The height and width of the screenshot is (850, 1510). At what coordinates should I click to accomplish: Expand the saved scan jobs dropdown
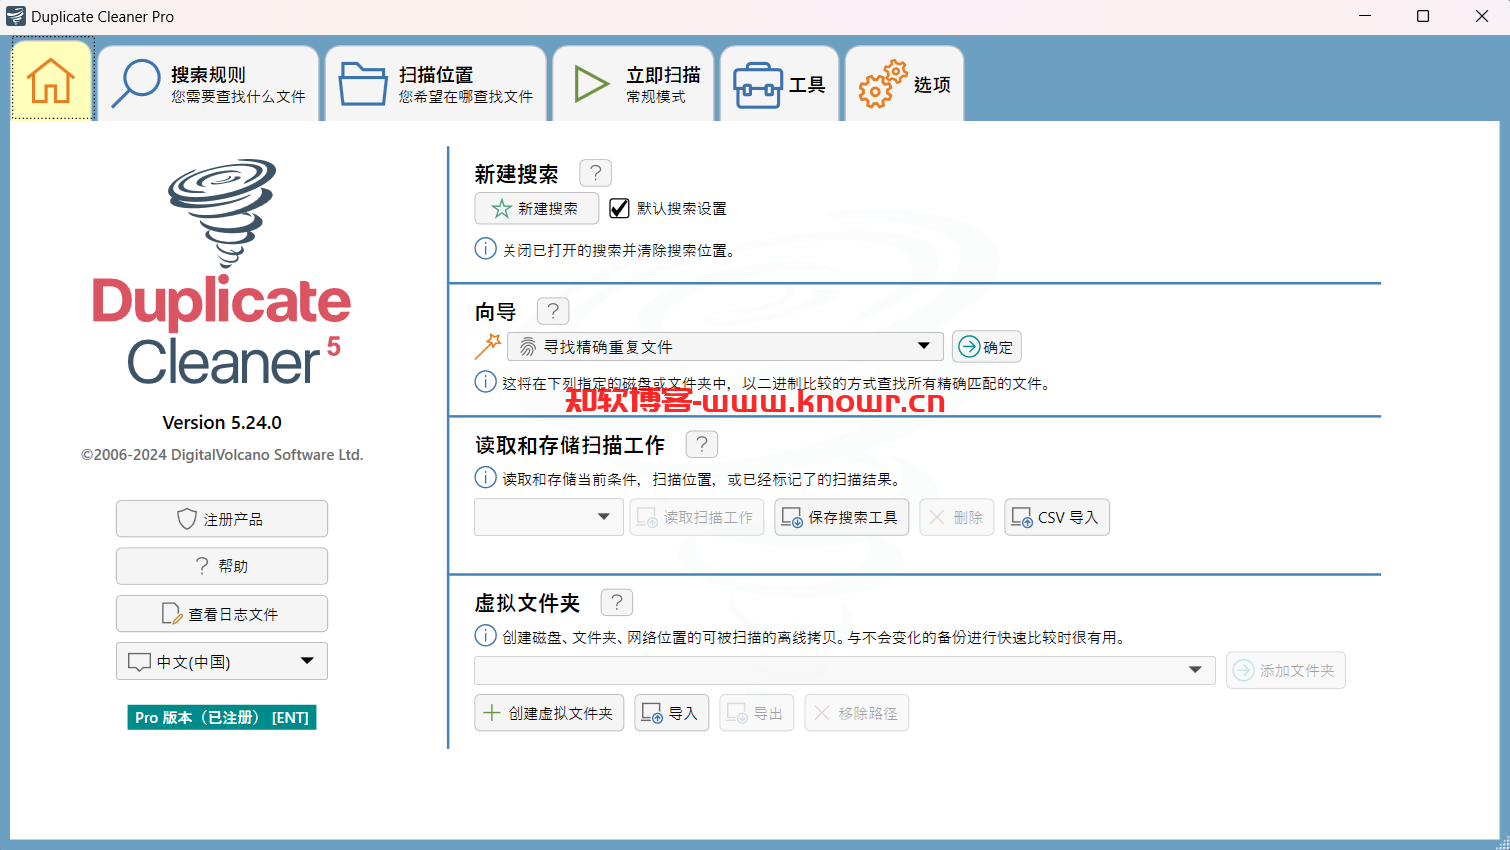549,517
